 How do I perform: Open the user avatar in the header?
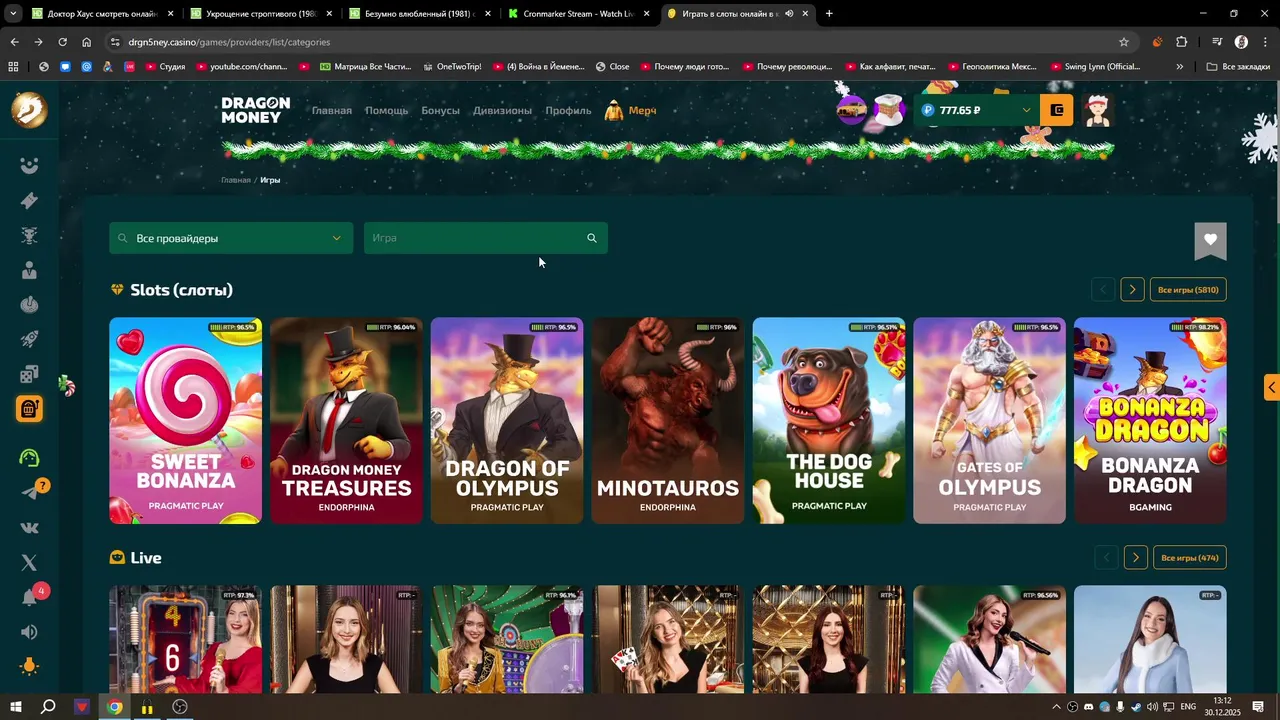click(x=1098, y=110)
